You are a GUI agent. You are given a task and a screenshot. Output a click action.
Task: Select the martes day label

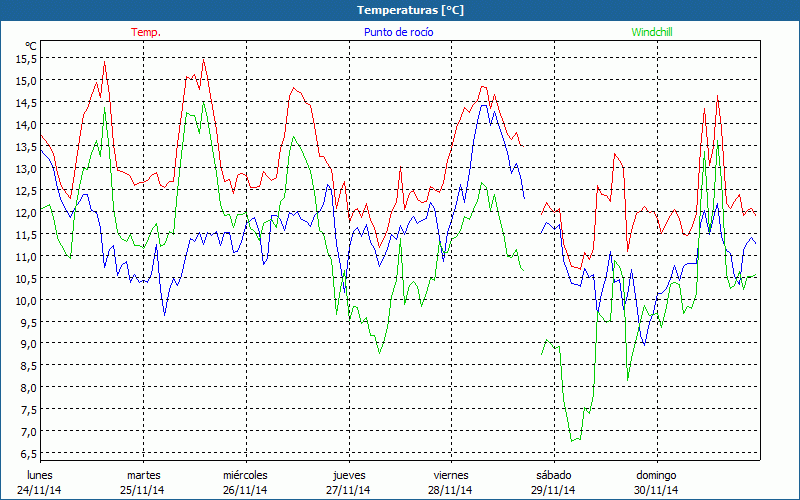[143, 475]
